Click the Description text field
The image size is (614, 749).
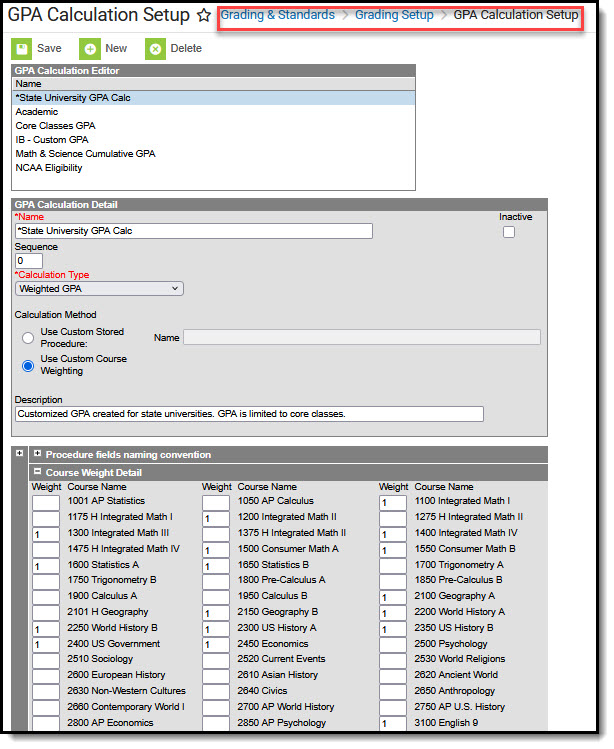pos(249,414)
